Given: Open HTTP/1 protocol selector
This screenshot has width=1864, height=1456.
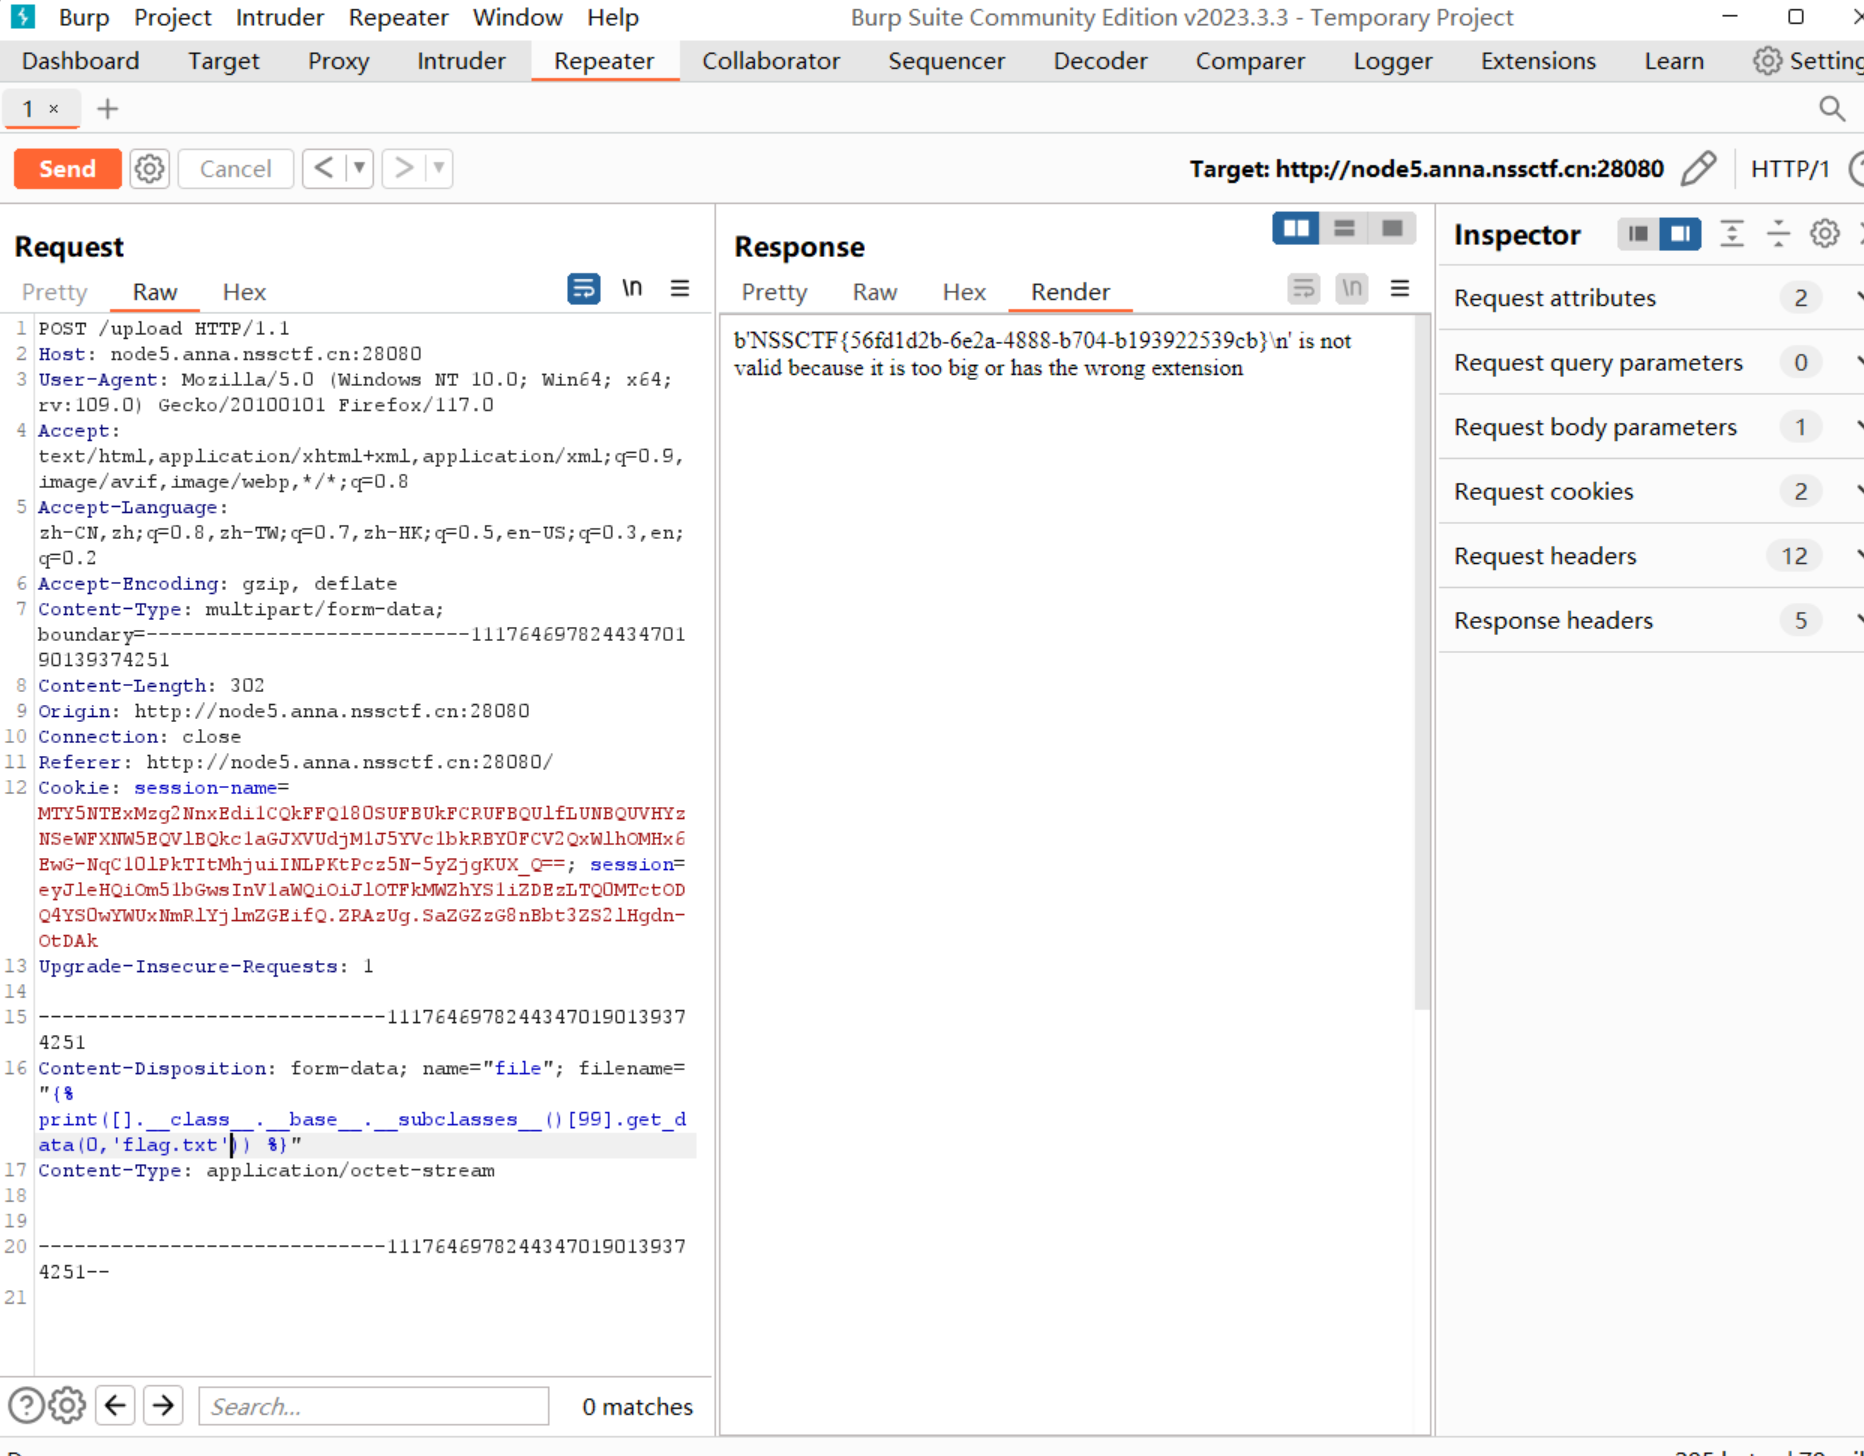Looking at the screenshot, I should [1789, 168].
